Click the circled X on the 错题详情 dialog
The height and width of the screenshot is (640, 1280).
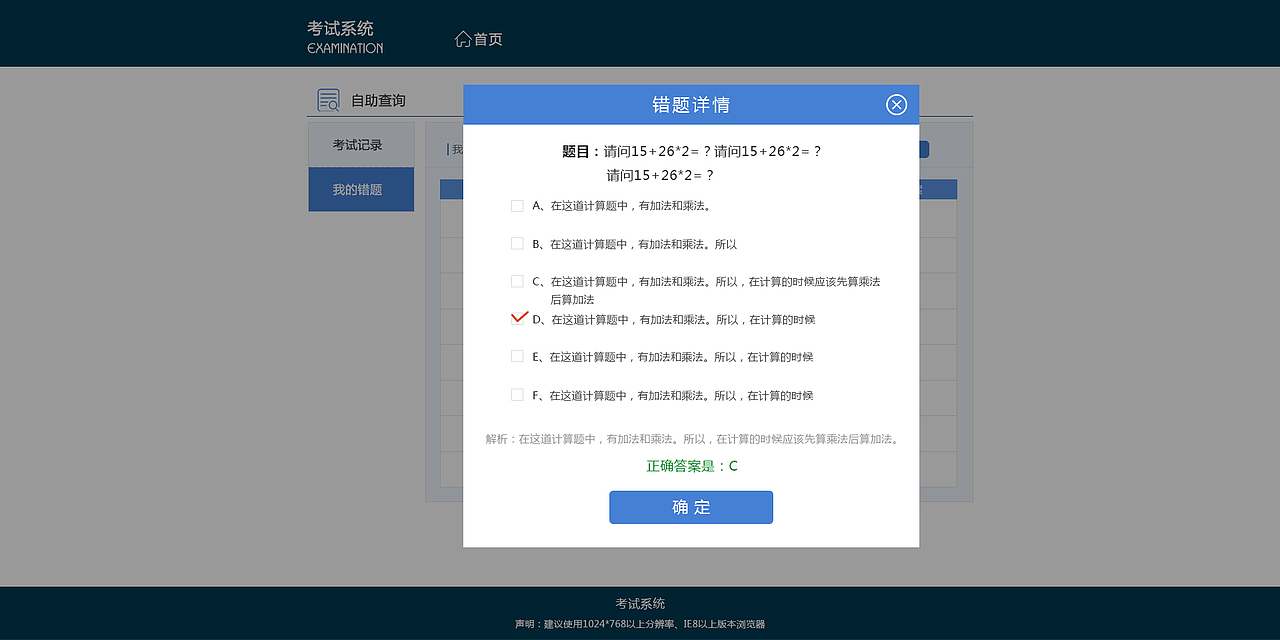click(896, 104)
